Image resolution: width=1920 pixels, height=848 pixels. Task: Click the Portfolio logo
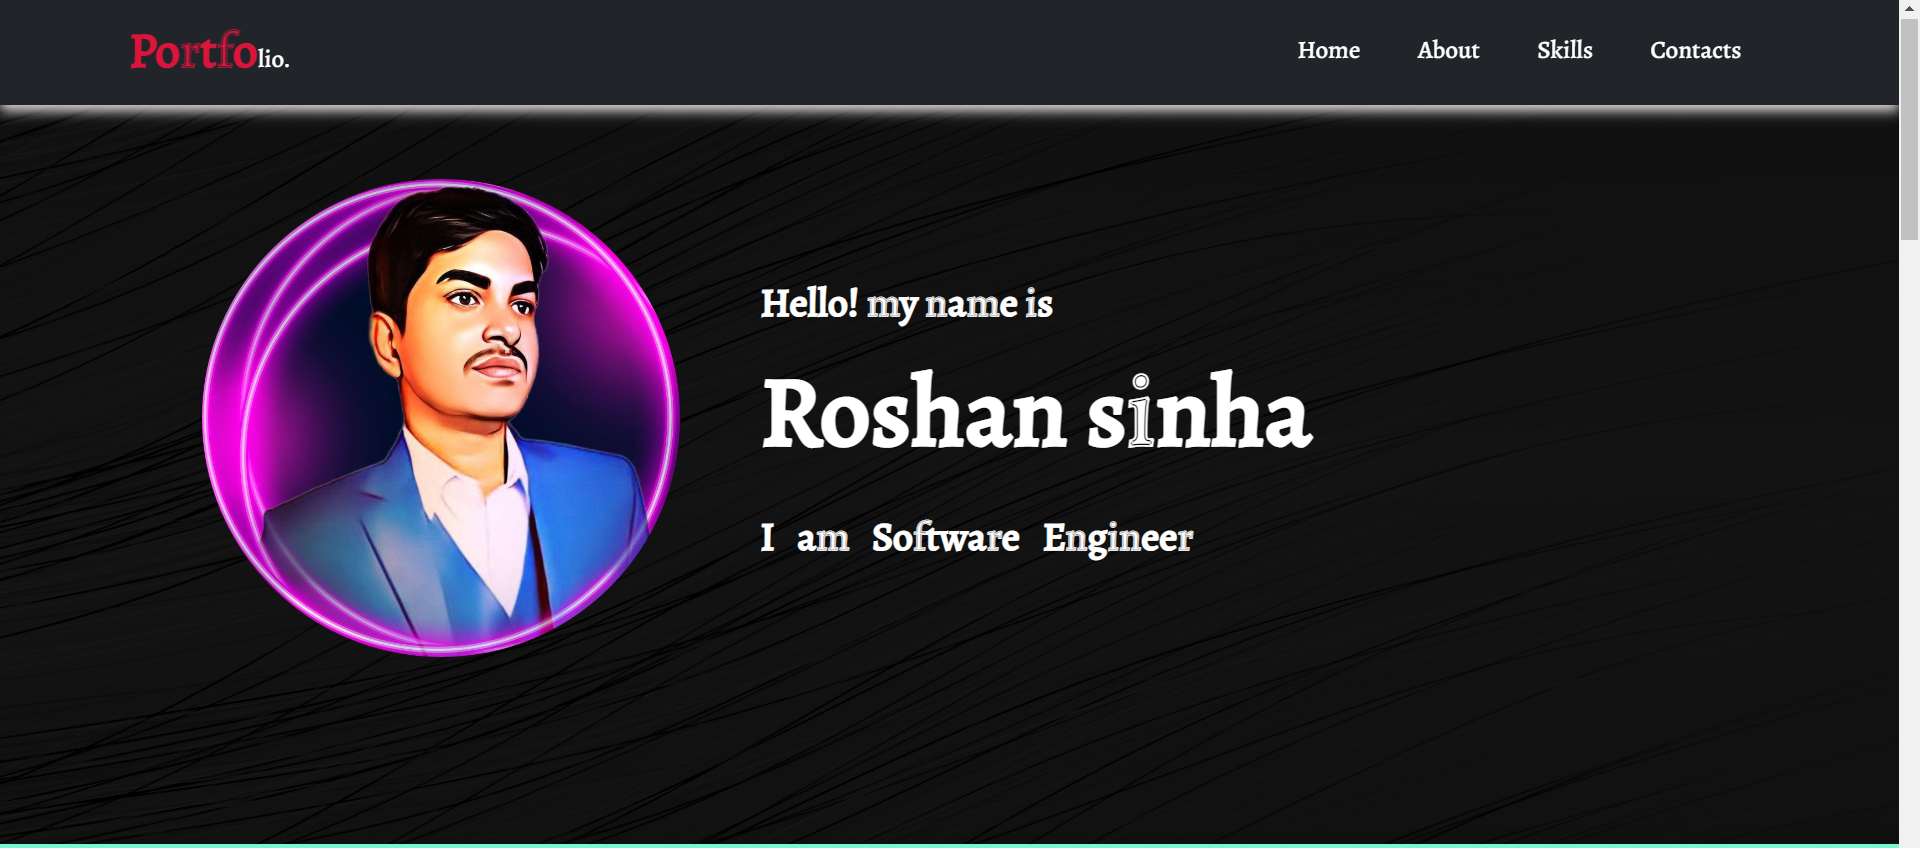click(x=210, y=51)
